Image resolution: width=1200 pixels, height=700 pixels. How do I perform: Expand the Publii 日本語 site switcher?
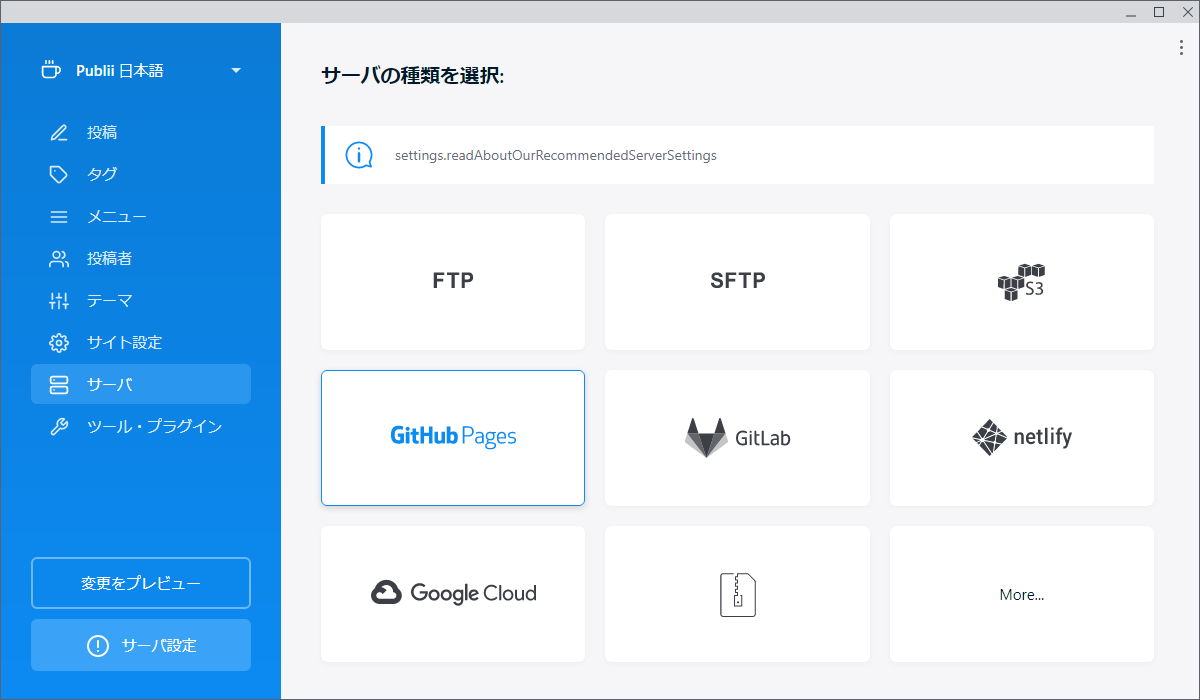pos(236,70)
